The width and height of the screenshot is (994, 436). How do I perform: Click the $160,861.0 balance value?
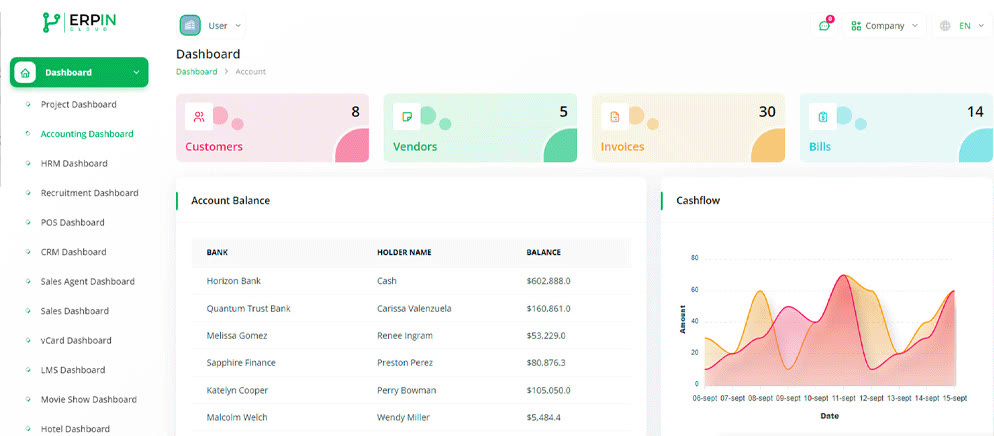pos(548,309)
